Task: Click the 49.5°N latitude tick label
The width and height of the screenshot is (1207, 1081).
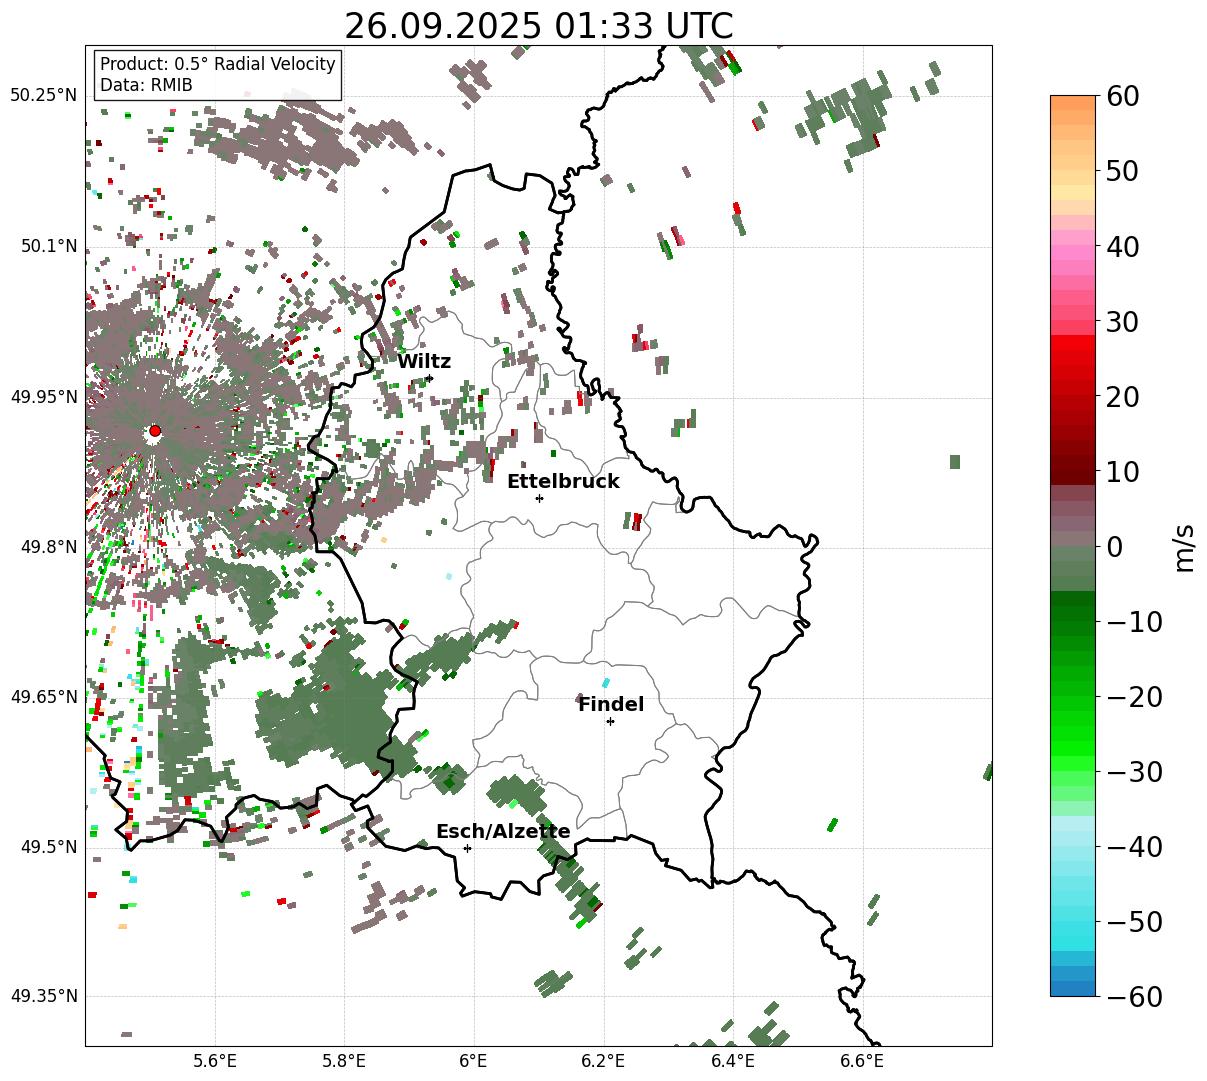Action: (x=48, y=847)
